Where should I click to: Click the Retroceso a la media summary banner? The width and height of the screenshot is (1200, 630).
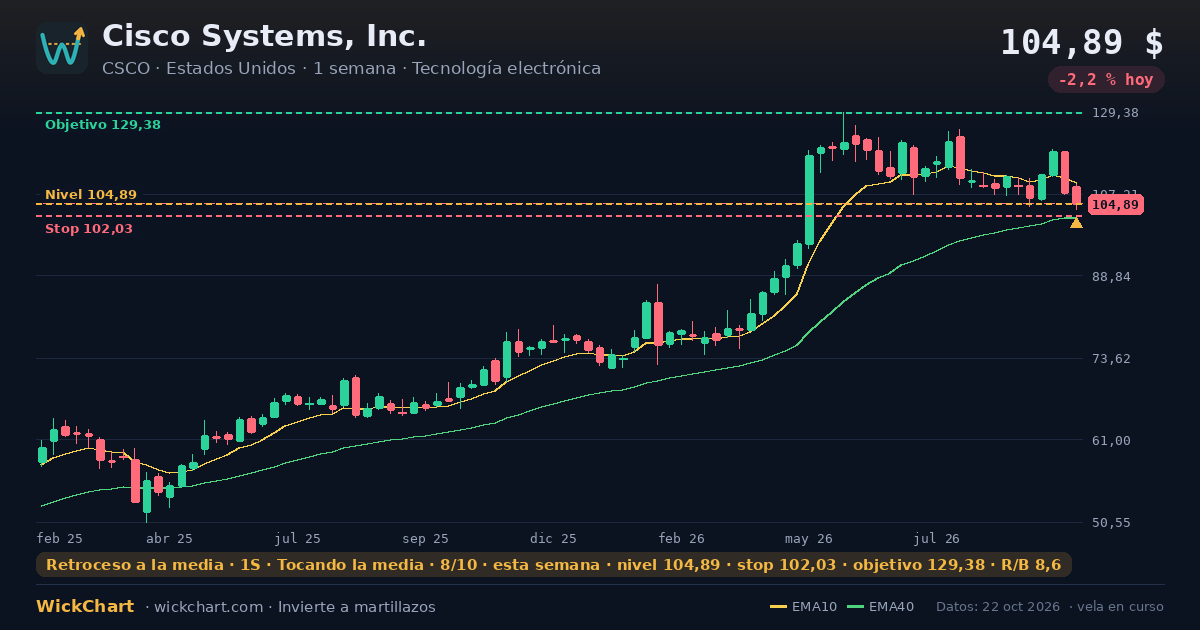[554, 565]
